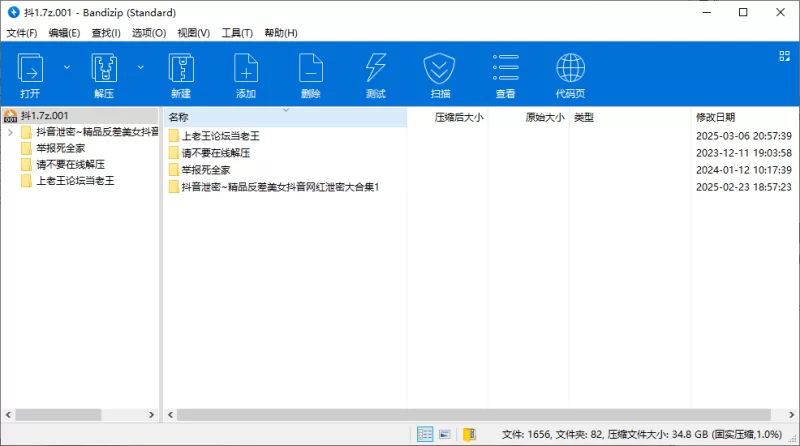Click the Extract (解压) toolbar icon
Viewport: 800px width, 446px height.
coord(104,75)
